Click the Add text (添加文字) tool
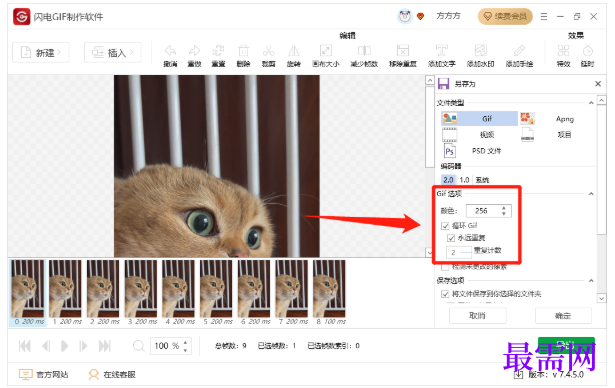Viewport: 615px width, 388px height. coord(442,51)
